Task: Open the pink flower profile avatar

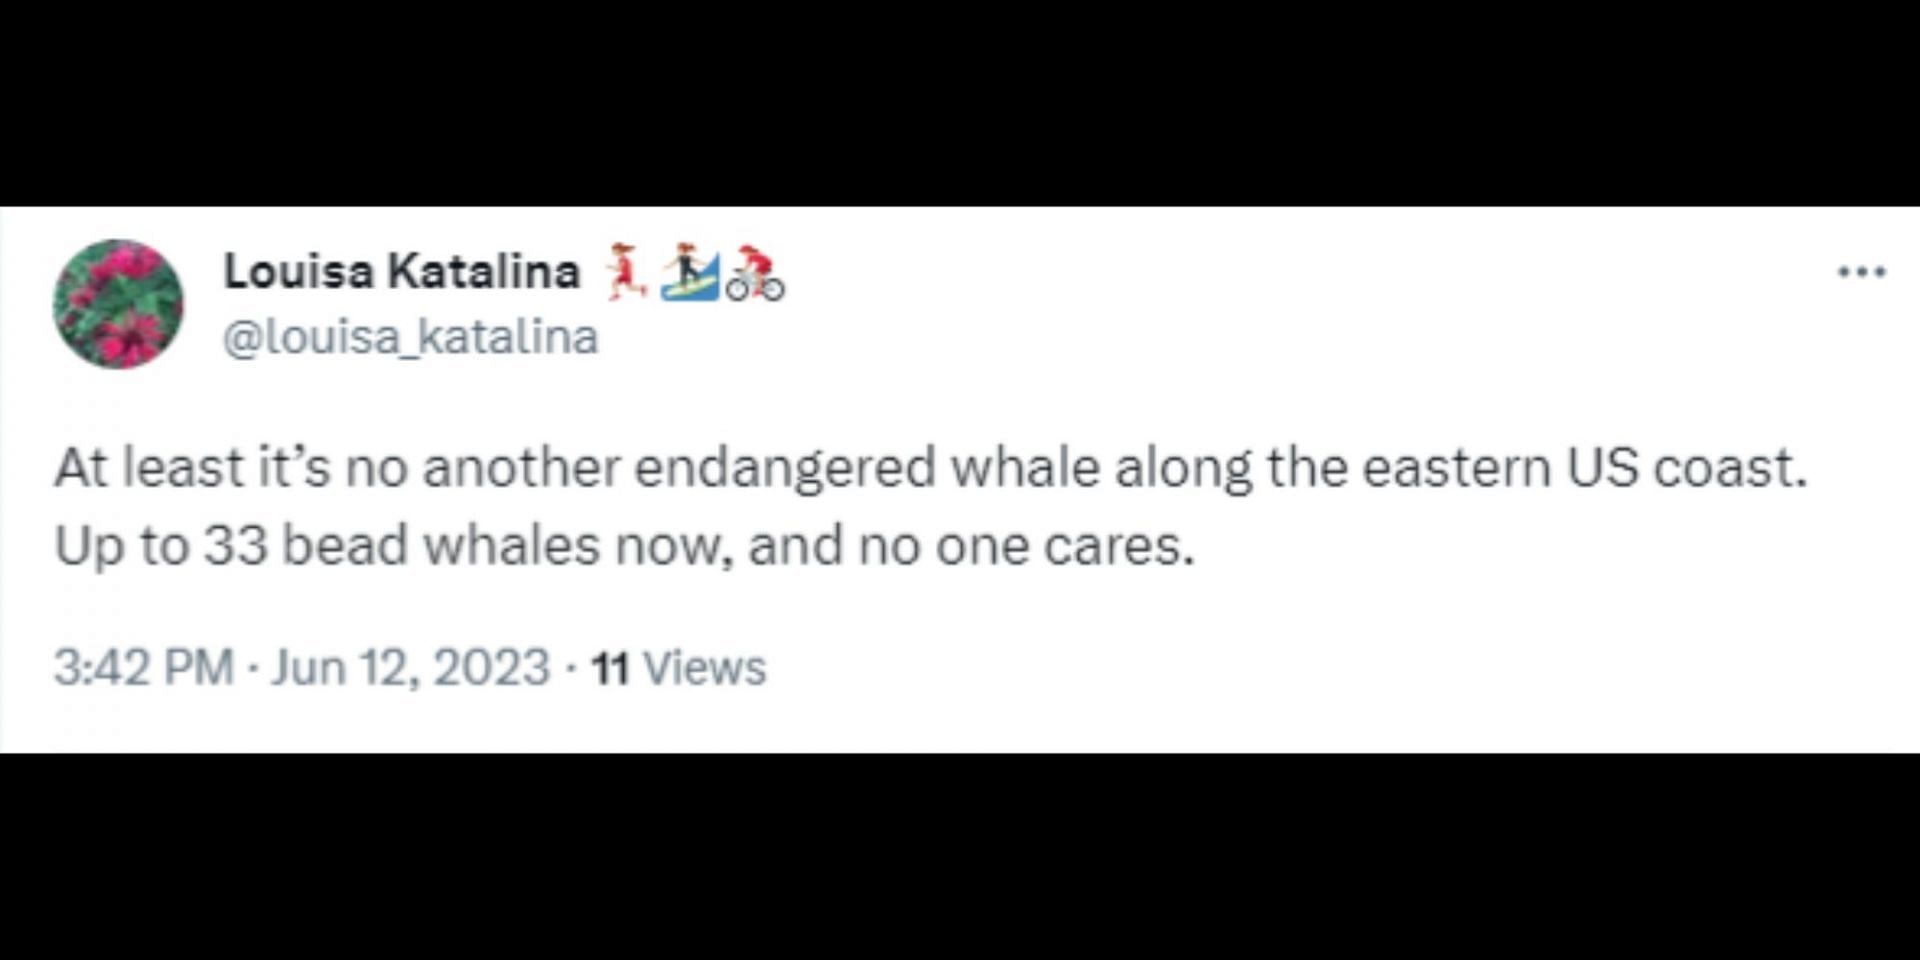Action: pyautogui.click(x=118, y=304)
